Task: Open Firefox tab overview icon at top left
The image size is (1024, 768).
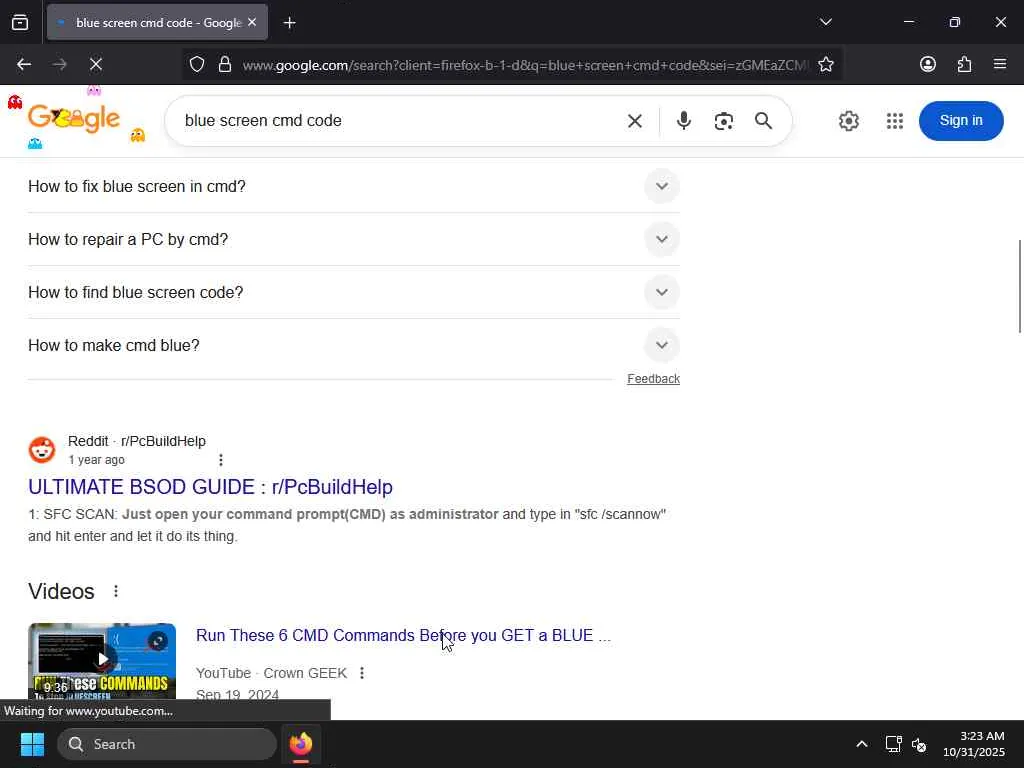Action: [x=20, y=22]
